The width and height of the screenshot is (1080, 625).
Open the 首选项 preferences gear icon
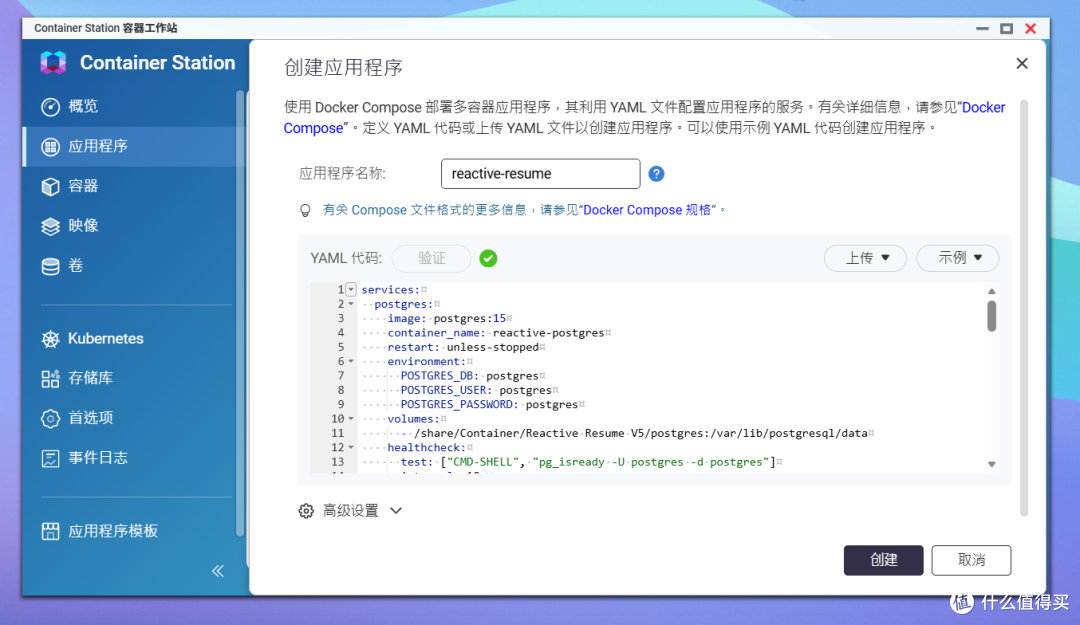coord(50,418)
